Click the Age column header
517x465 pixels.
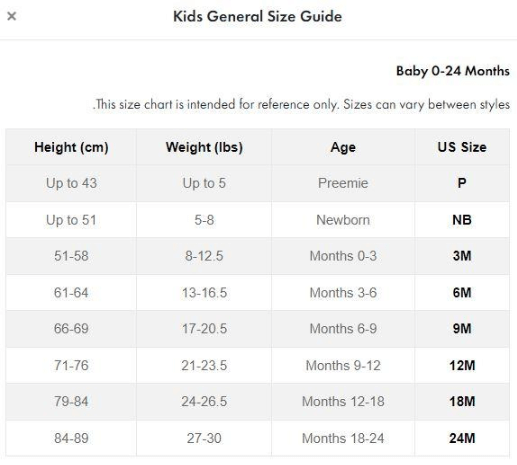(x=343, y=147)
